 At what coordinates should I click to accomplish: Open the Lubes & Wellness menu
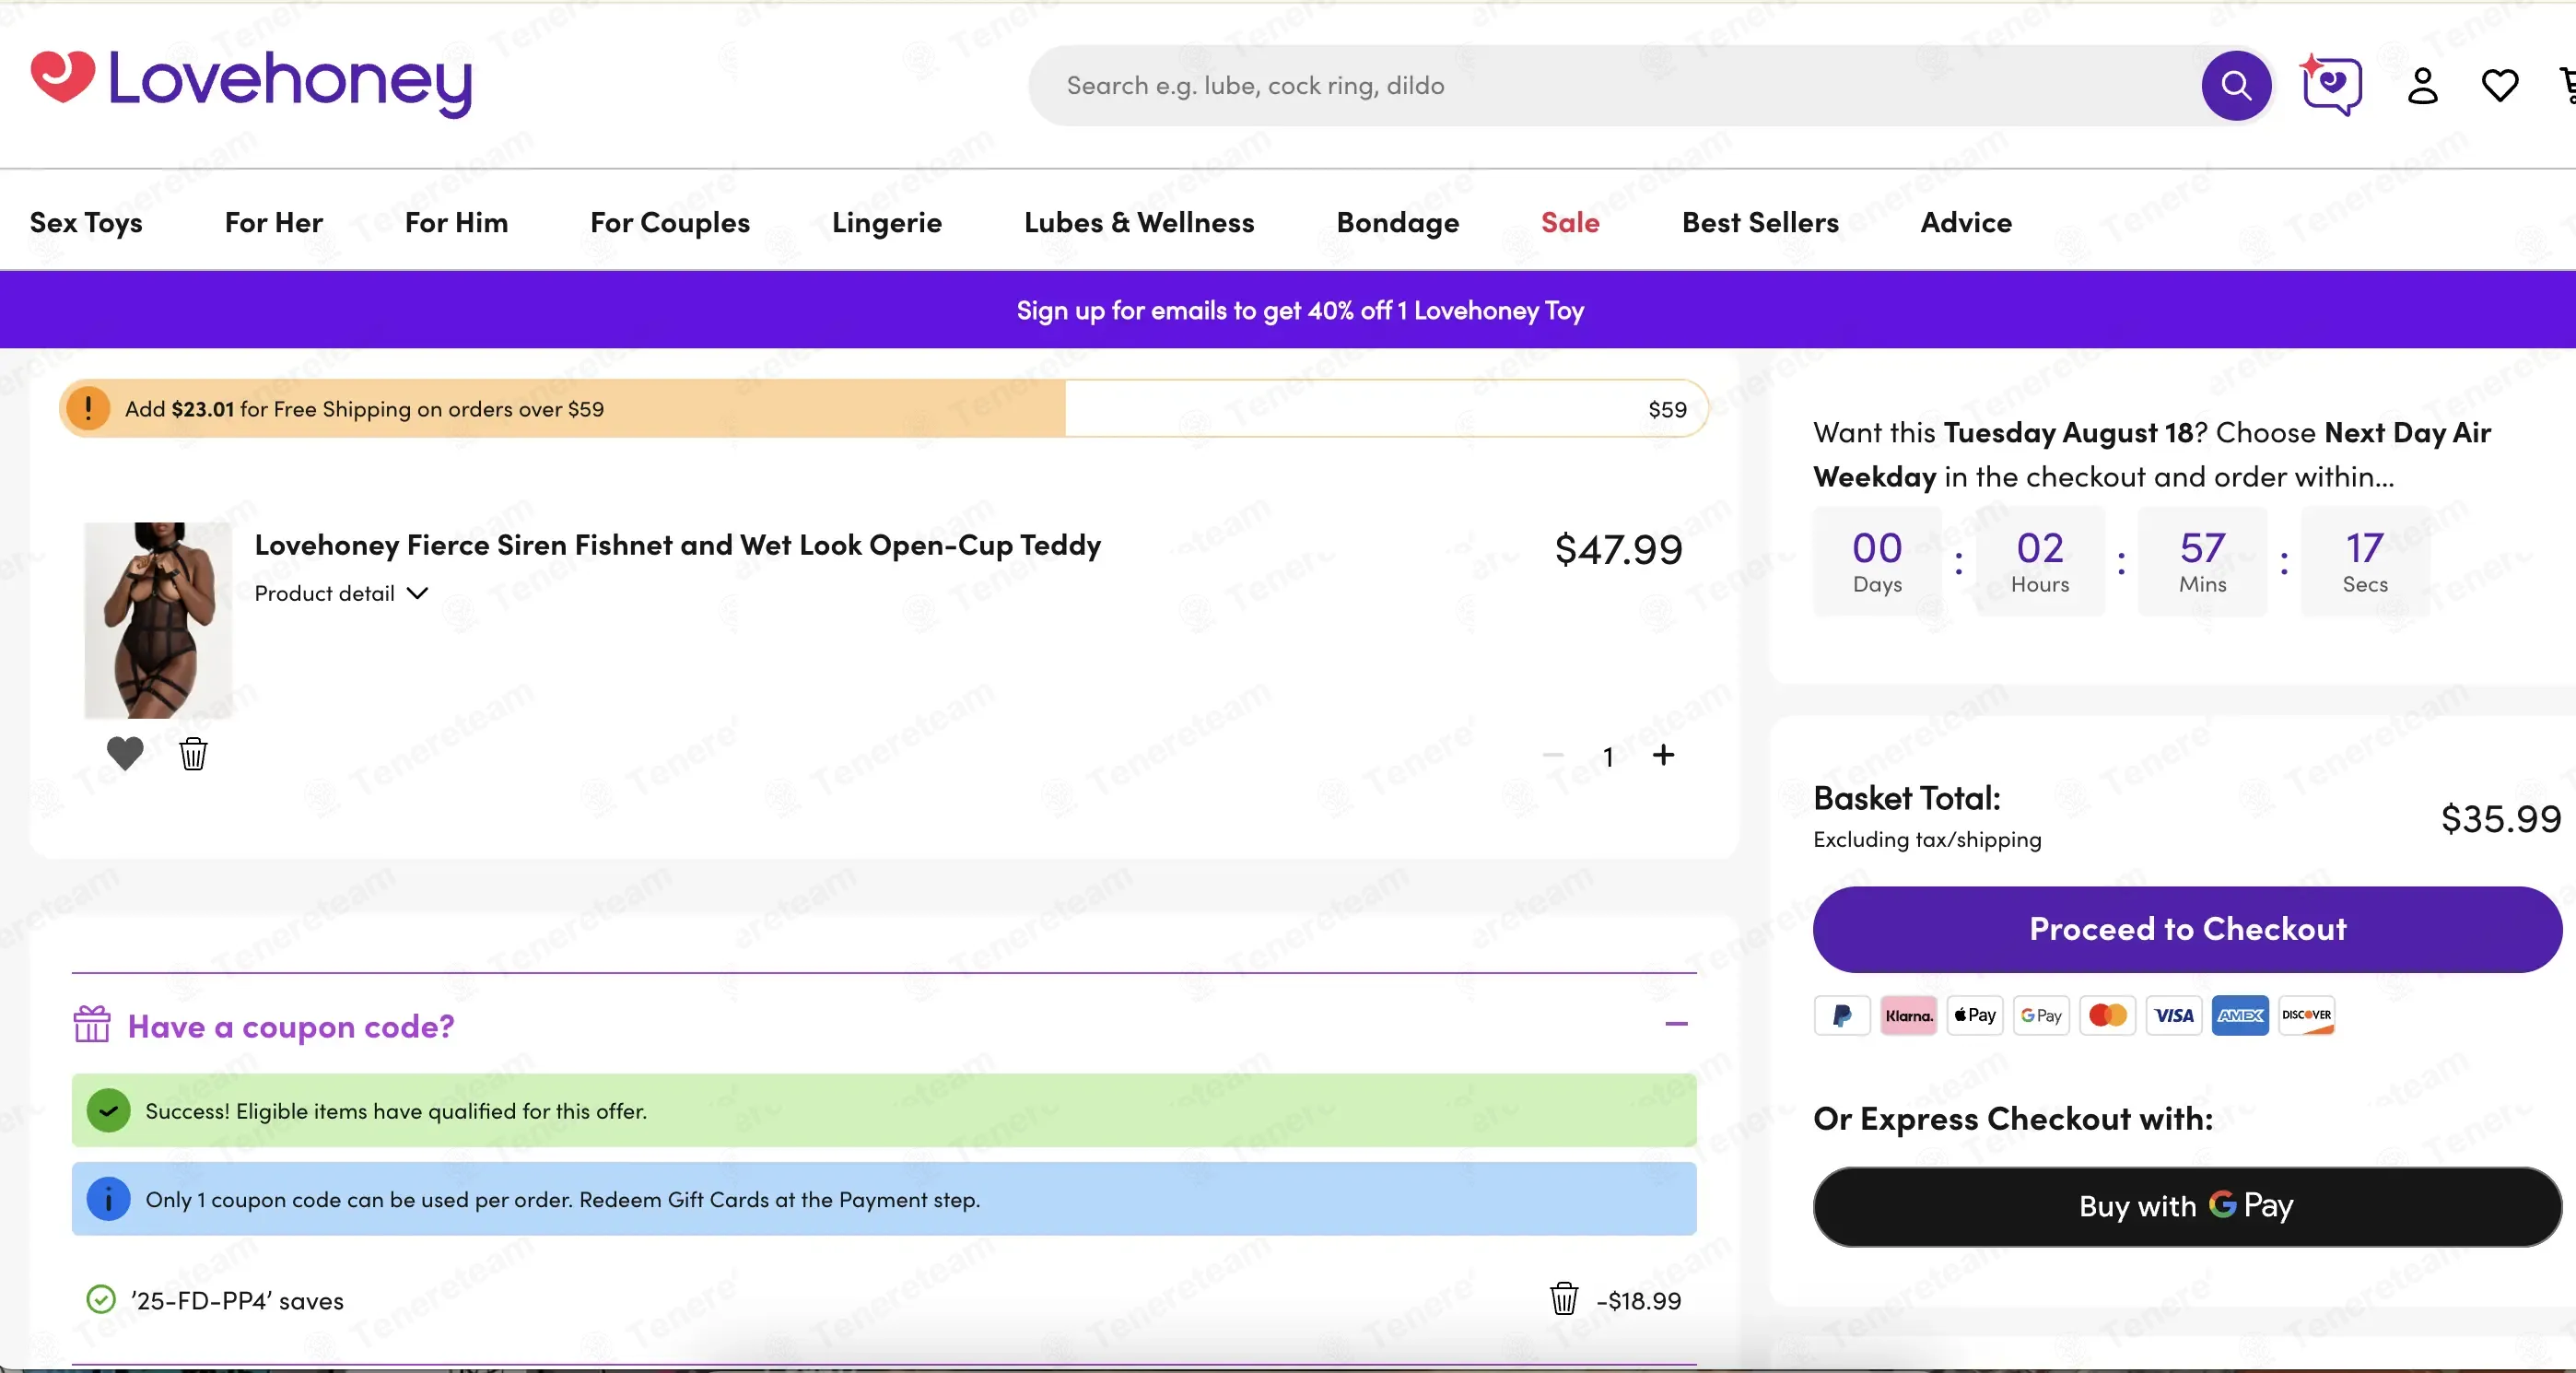pos(1139,222)
